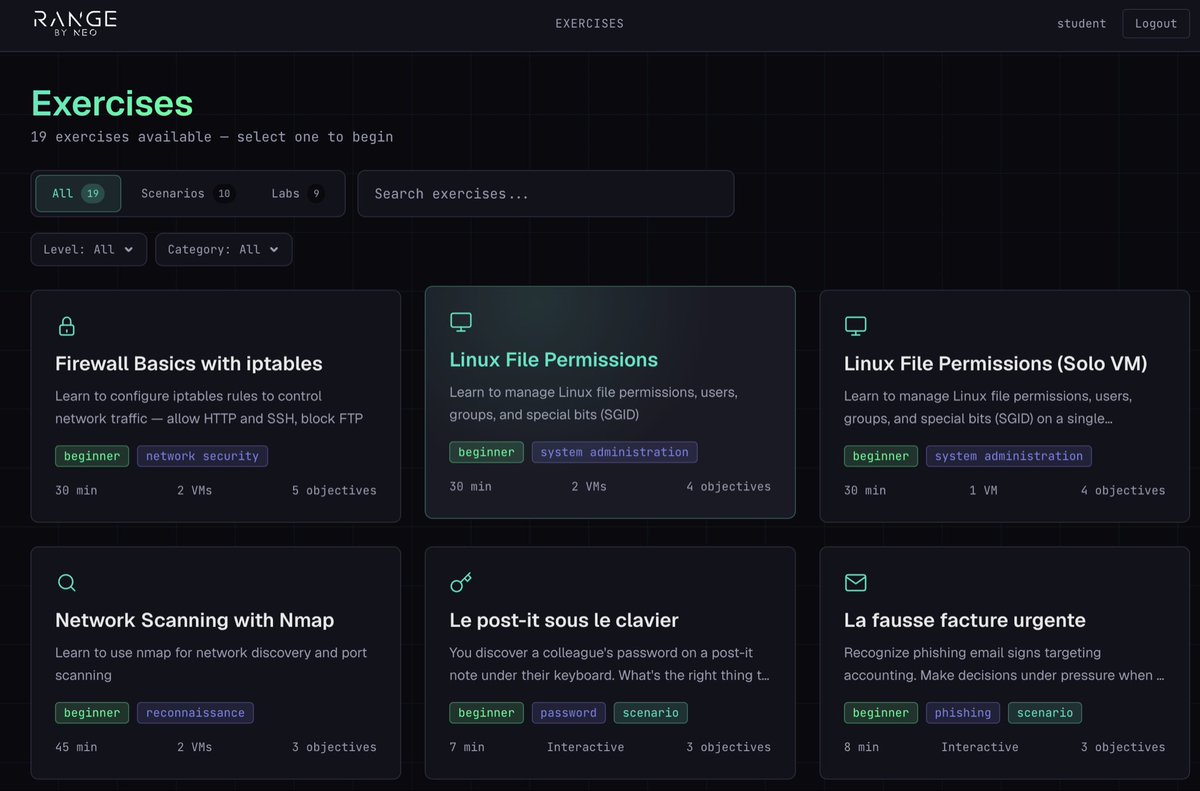Click the password tag
Viewport: 1200px width, 791px height.
pyautogui.click(x=569, y=713)
